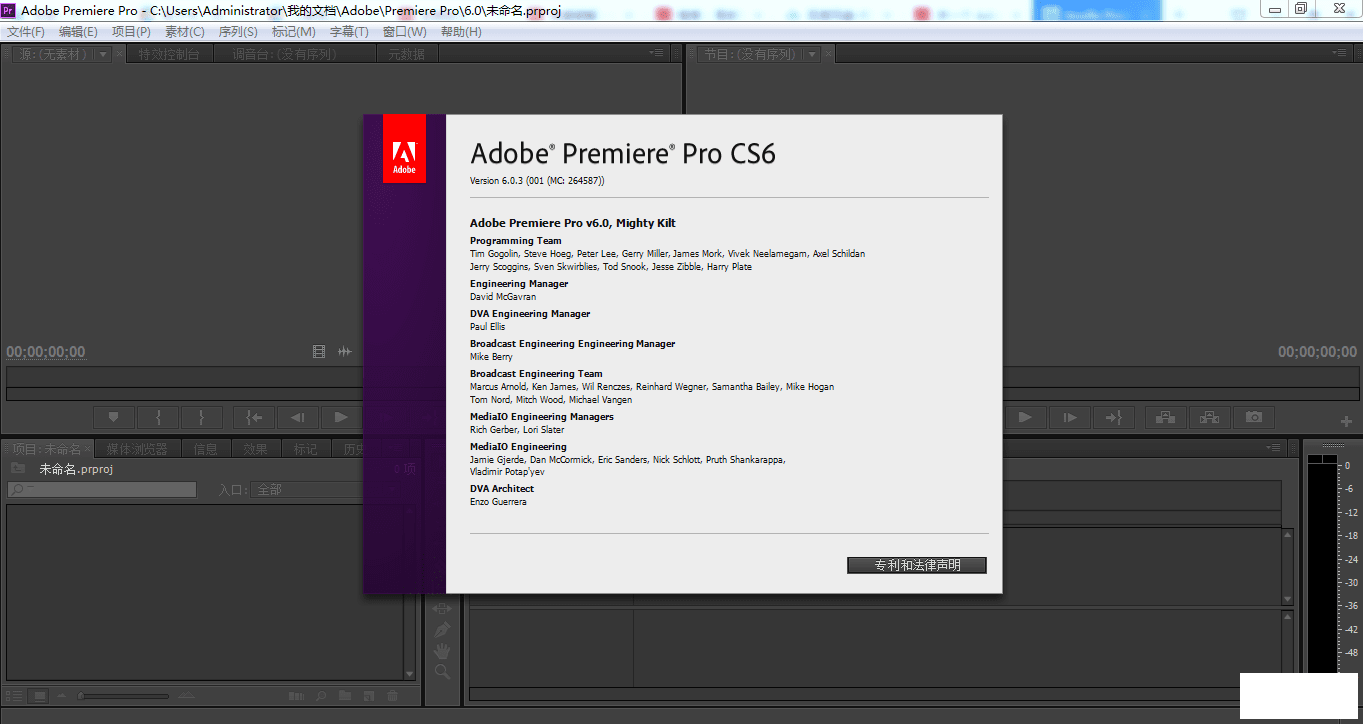Open 窗口(W) menu
The height and width of the screenshot is (724, 1363).
404,32
